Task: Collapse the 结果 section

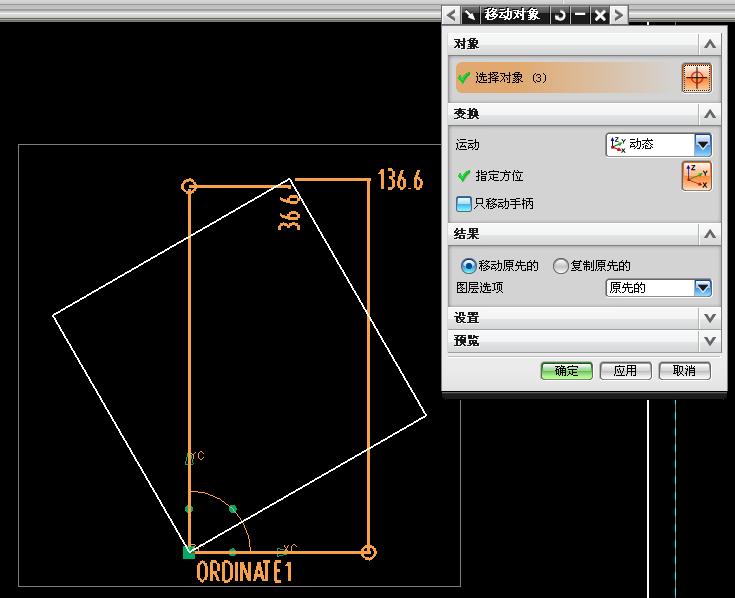Action: pos(710,234)
